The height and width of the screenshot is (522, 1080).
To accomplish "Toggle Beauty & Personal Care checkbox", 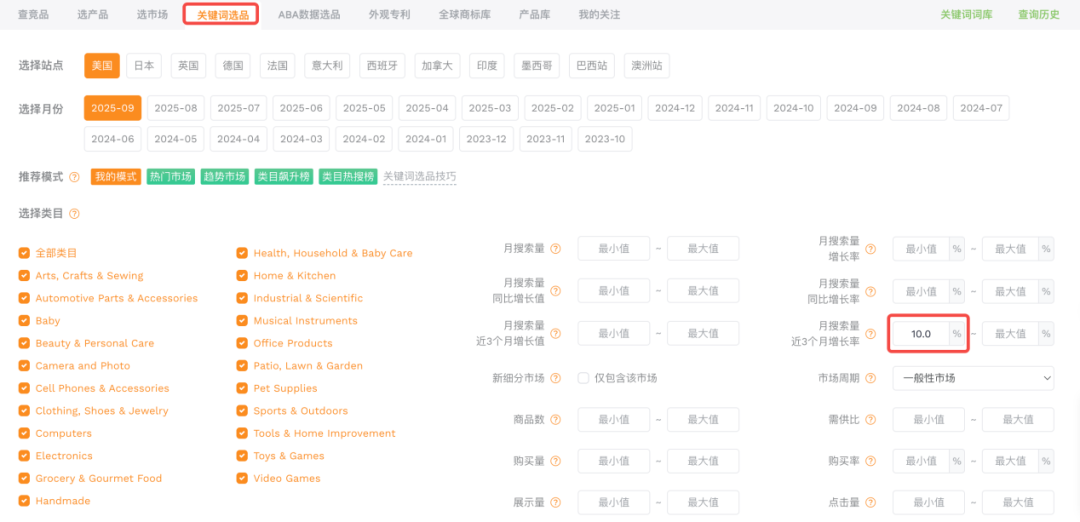I will [24, 343].
